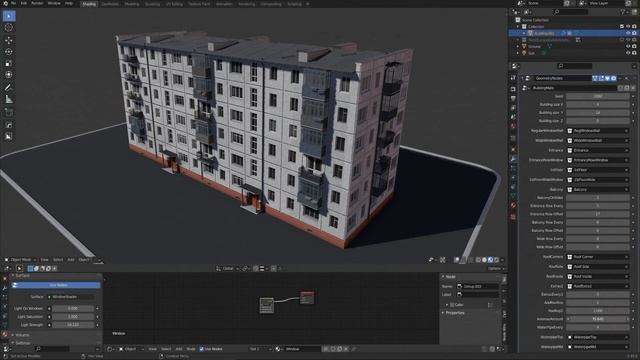
Task: Click the BuildingMatic node group name
Action: coord(573,88)
